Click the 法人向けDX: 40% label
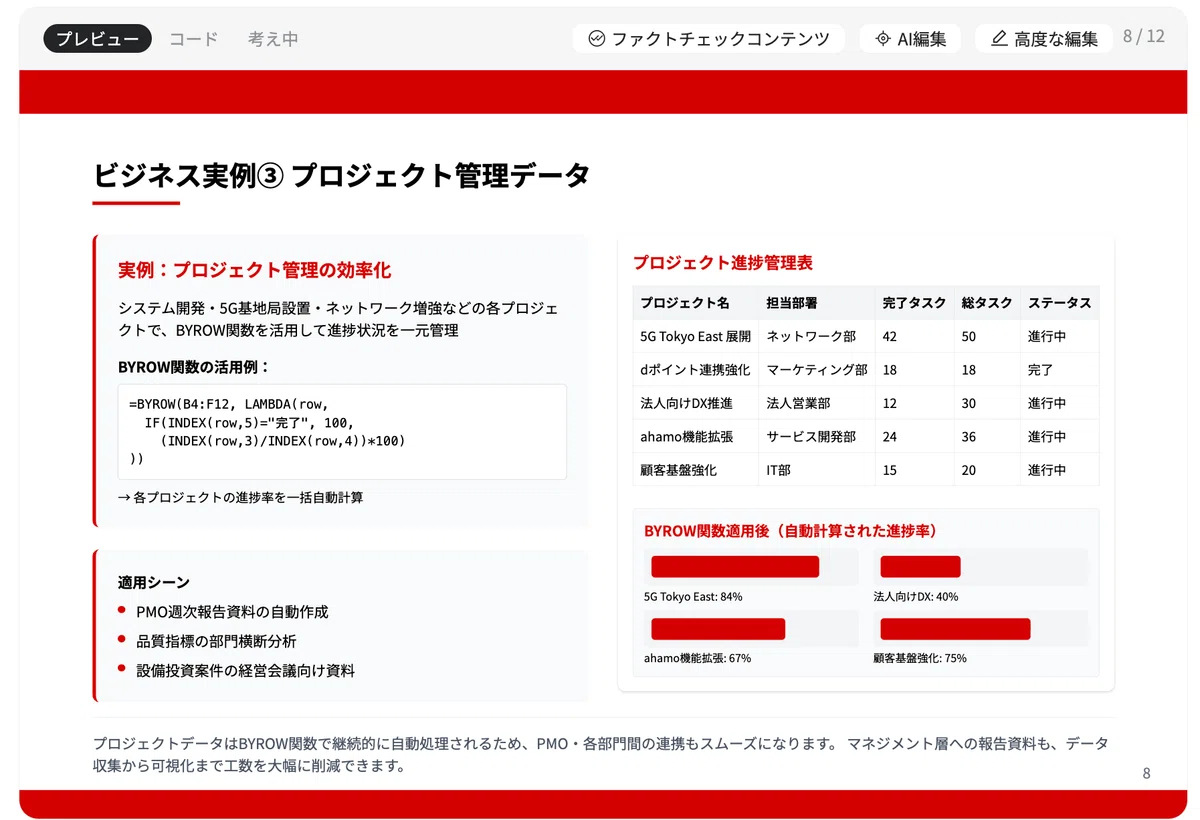The height and width of the screenshot is (820, 1200). [915, 597]
